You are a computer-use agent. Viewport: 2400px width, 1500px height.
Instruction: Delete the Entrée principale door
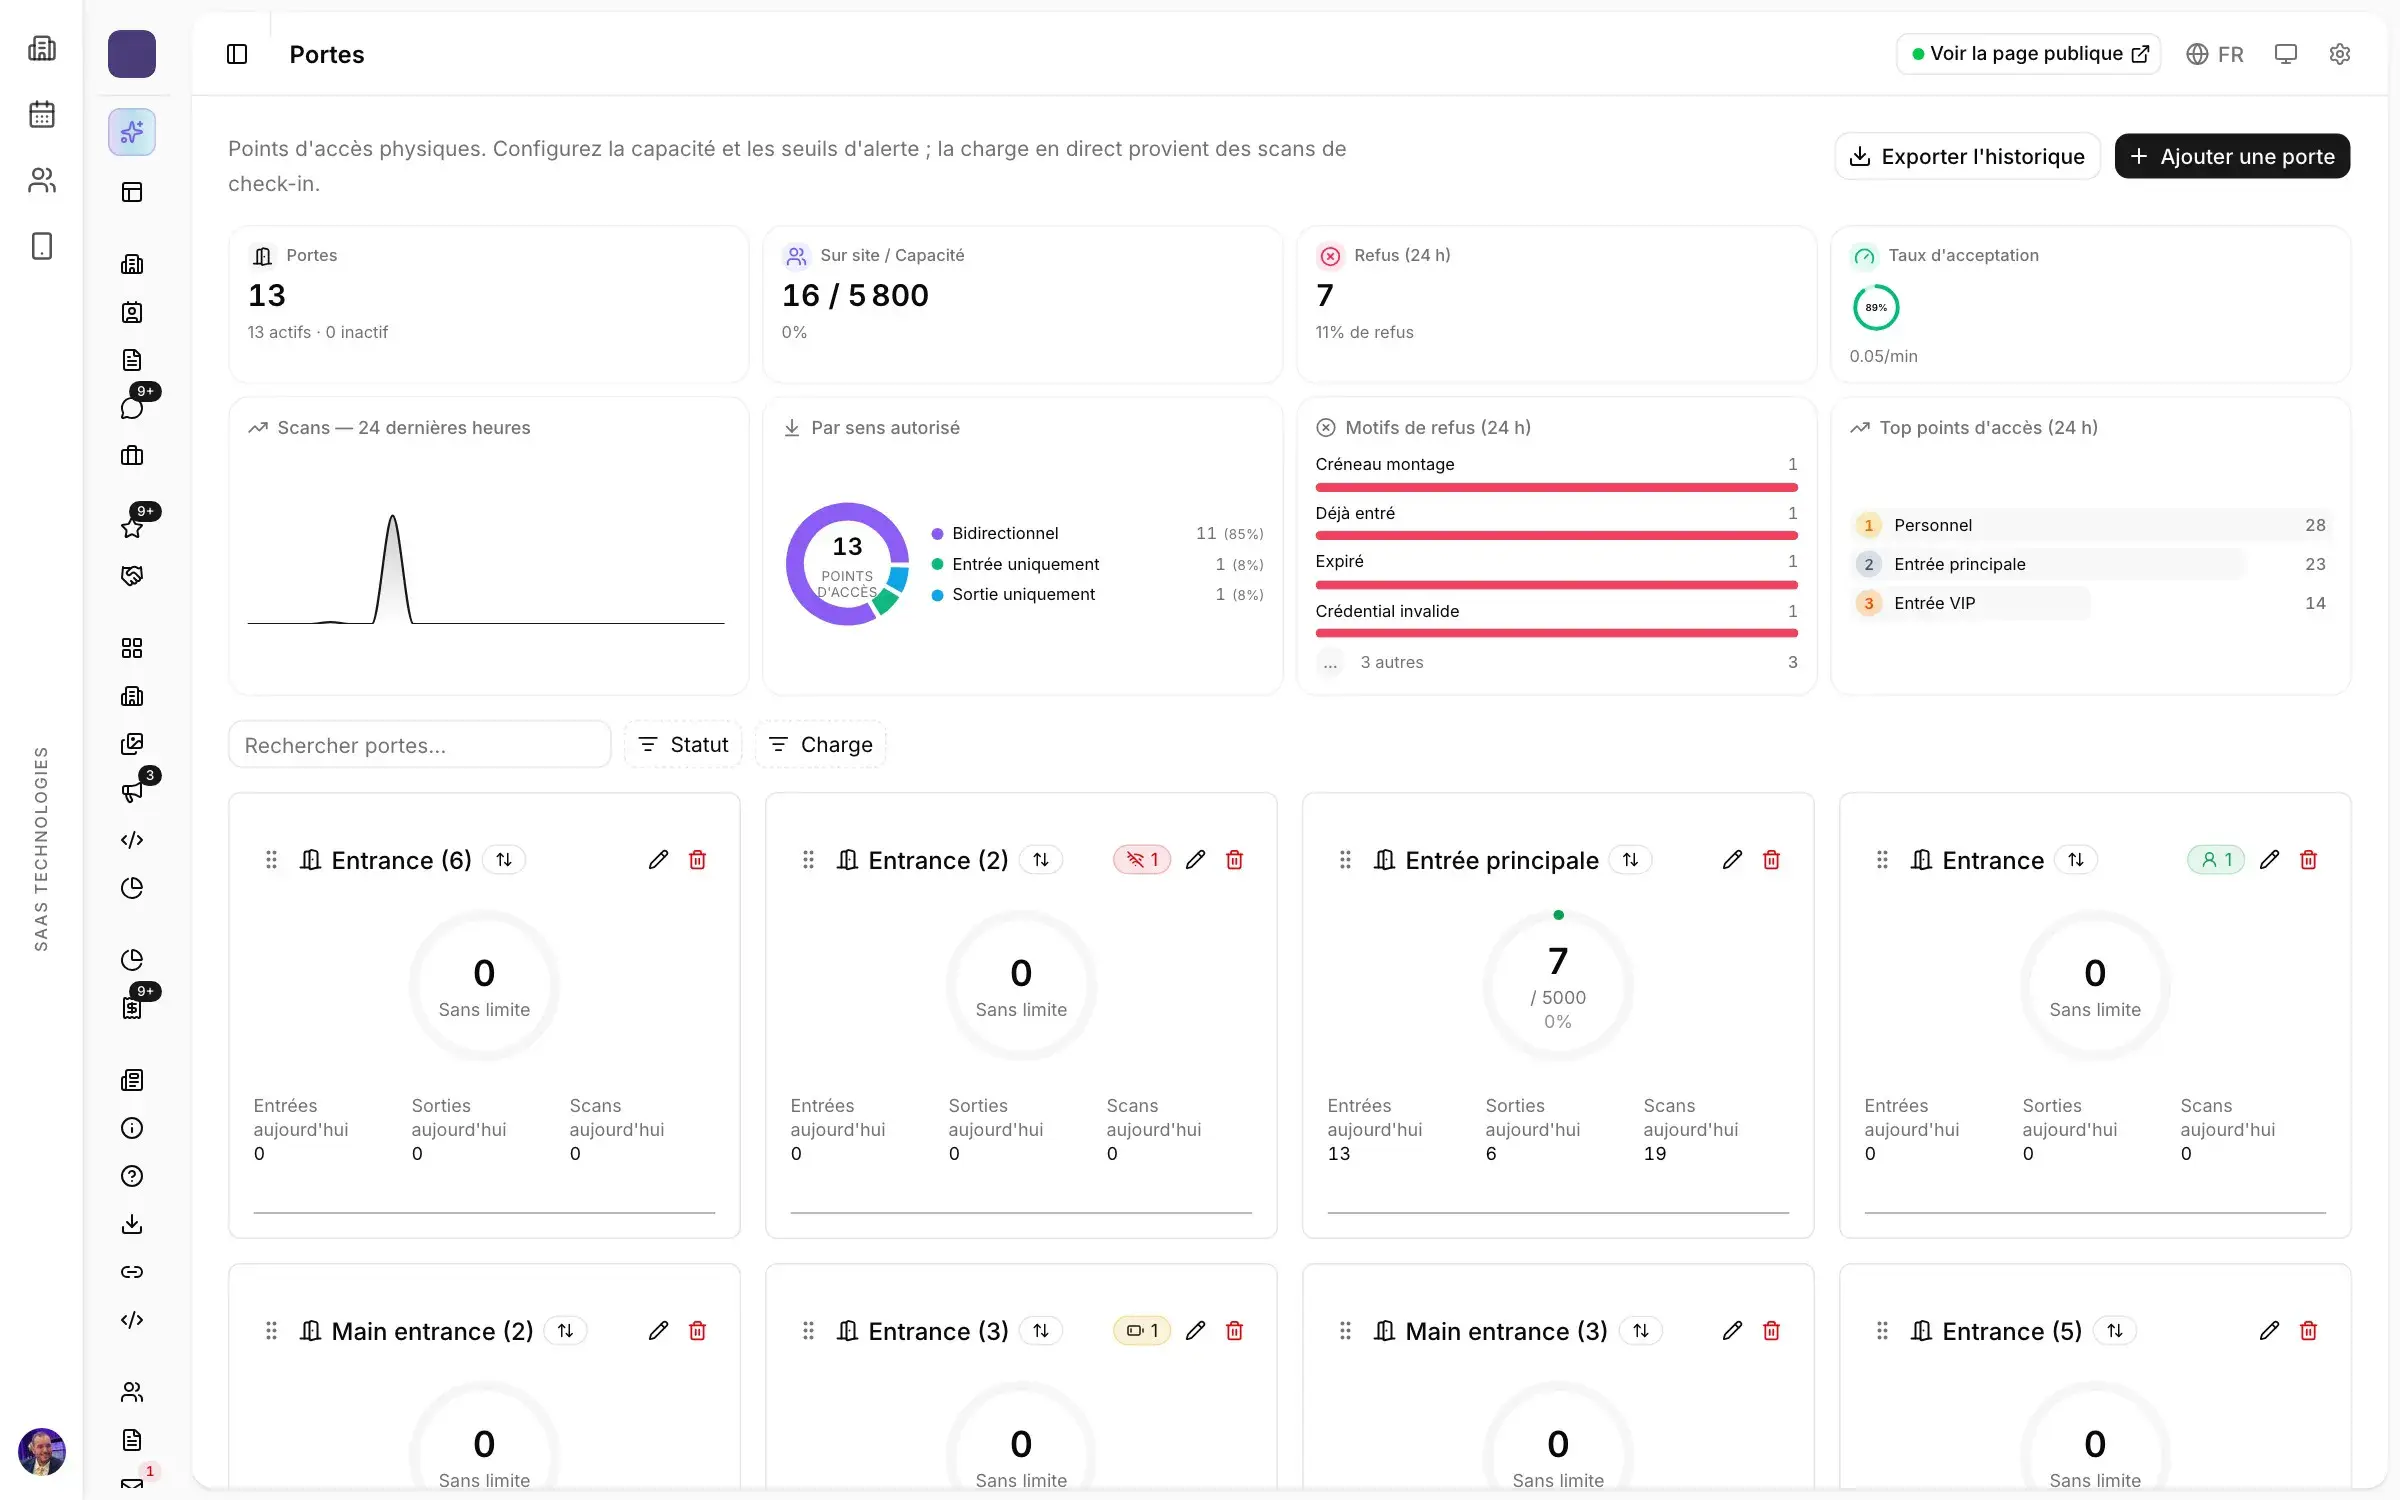click(x=1771, y=860)
